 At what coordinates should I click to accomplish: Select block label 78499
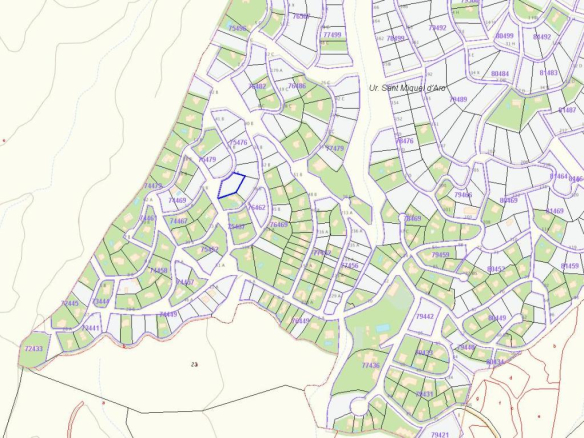[395, 39]
